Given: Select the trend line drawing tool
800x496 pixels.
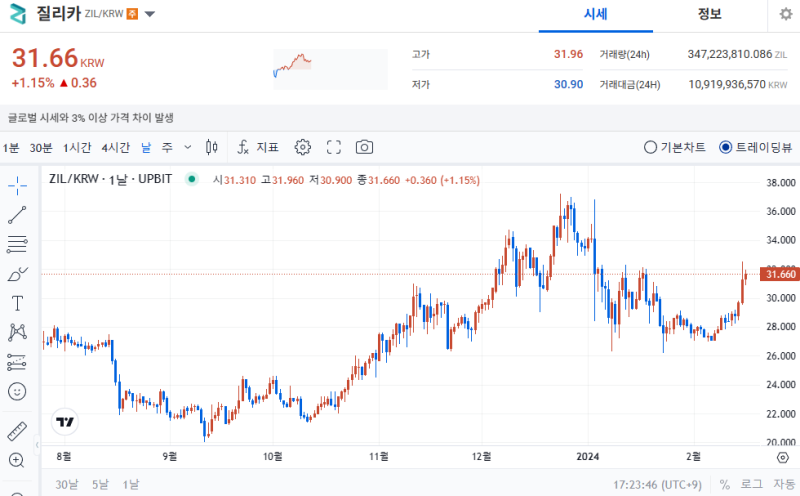Looking at the screenshot, I should (17, 215).
